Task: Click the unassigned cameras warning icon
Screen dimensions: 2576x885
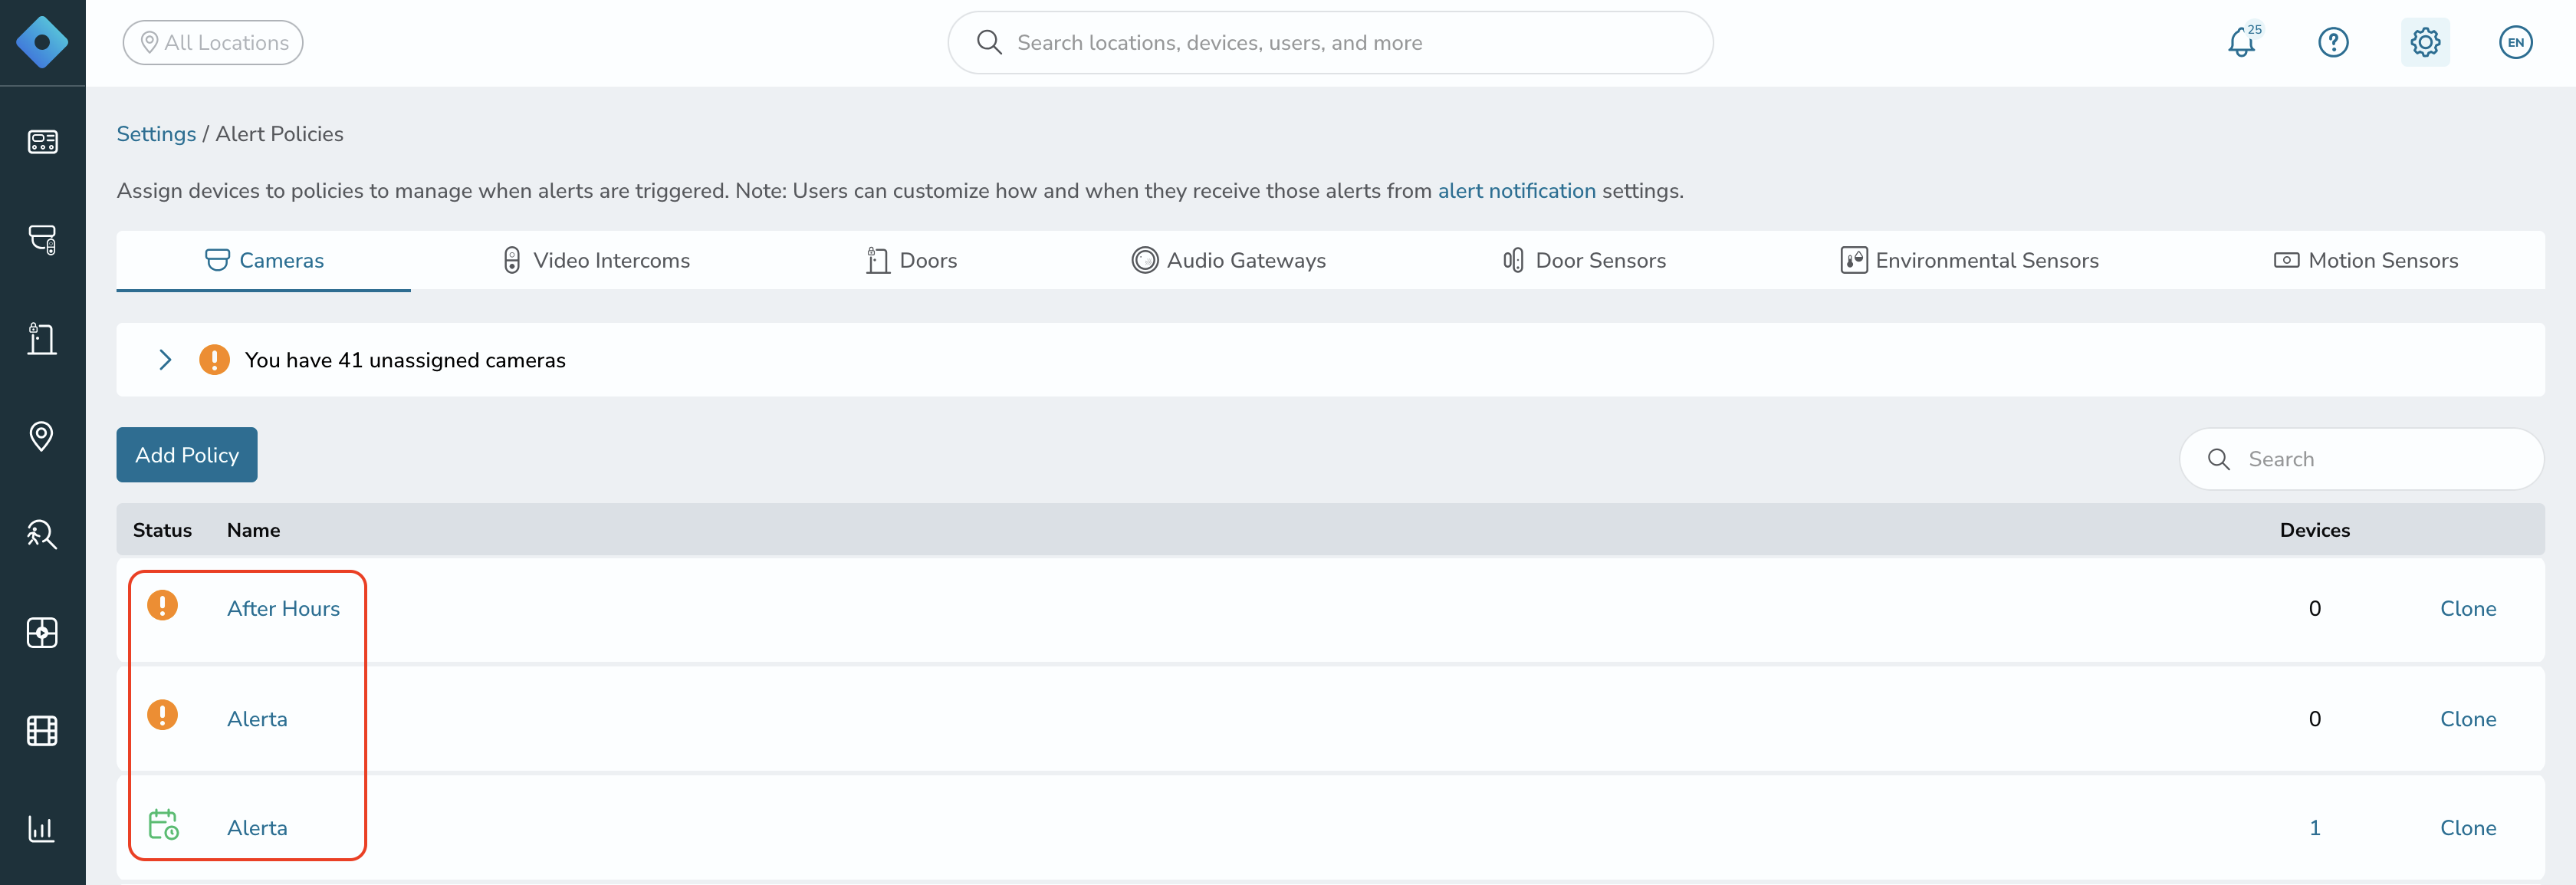Action: pos(214,360)
